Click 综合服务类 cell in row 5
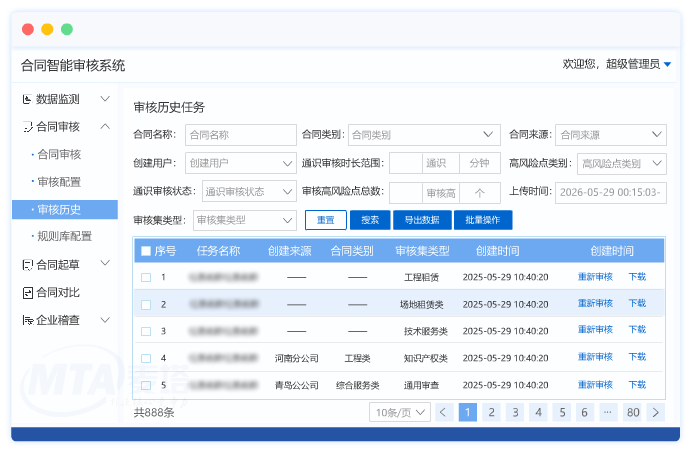 [357, 385]
